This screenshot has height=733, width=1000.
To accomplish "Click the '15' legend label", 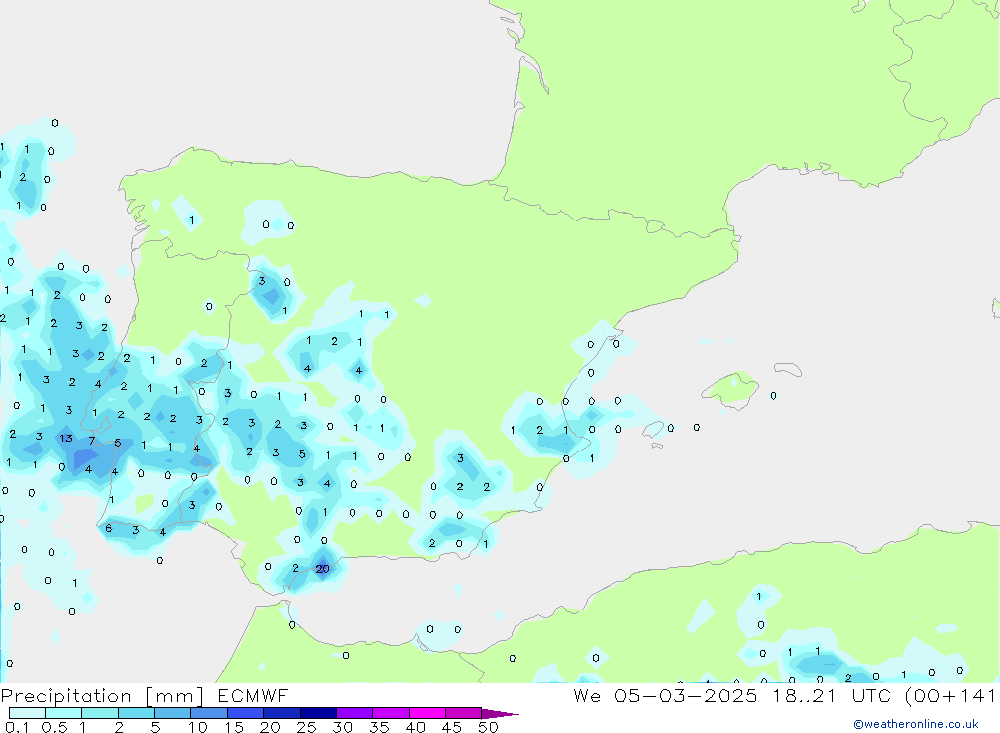I will coord(233,727).
